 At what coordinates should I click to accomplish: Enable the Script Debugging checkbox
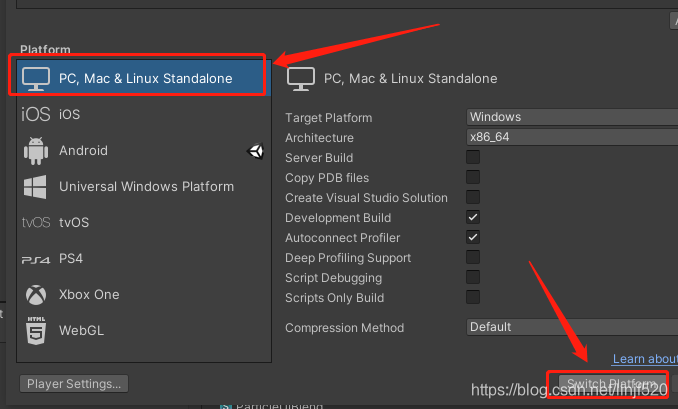[x=473, y=277]
